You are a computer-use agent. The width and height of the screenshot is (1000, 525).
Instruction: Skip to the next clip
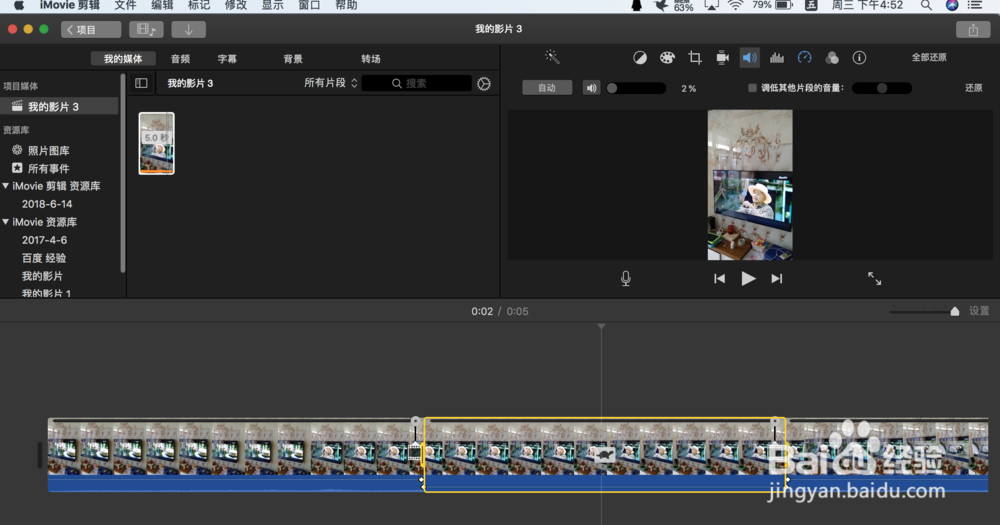[x=776, y=278]
